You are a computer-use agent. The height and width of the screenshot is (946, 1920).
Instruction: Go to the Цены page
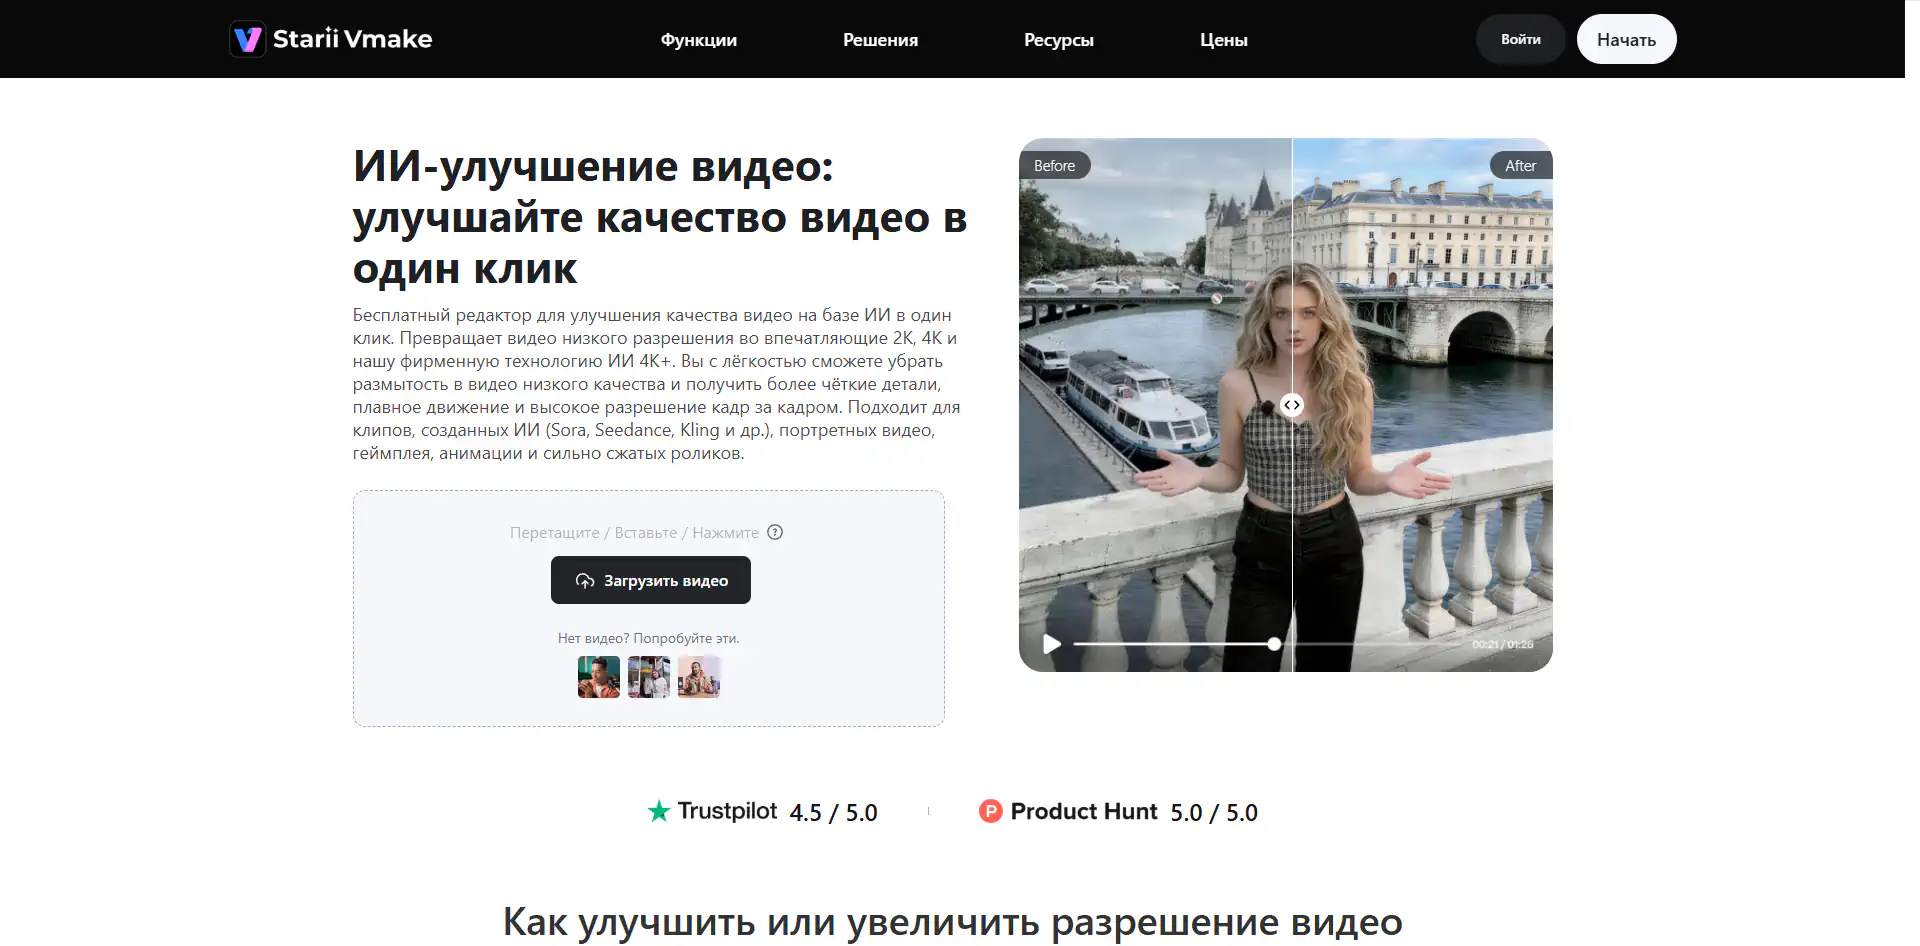tap(1223, 40)
